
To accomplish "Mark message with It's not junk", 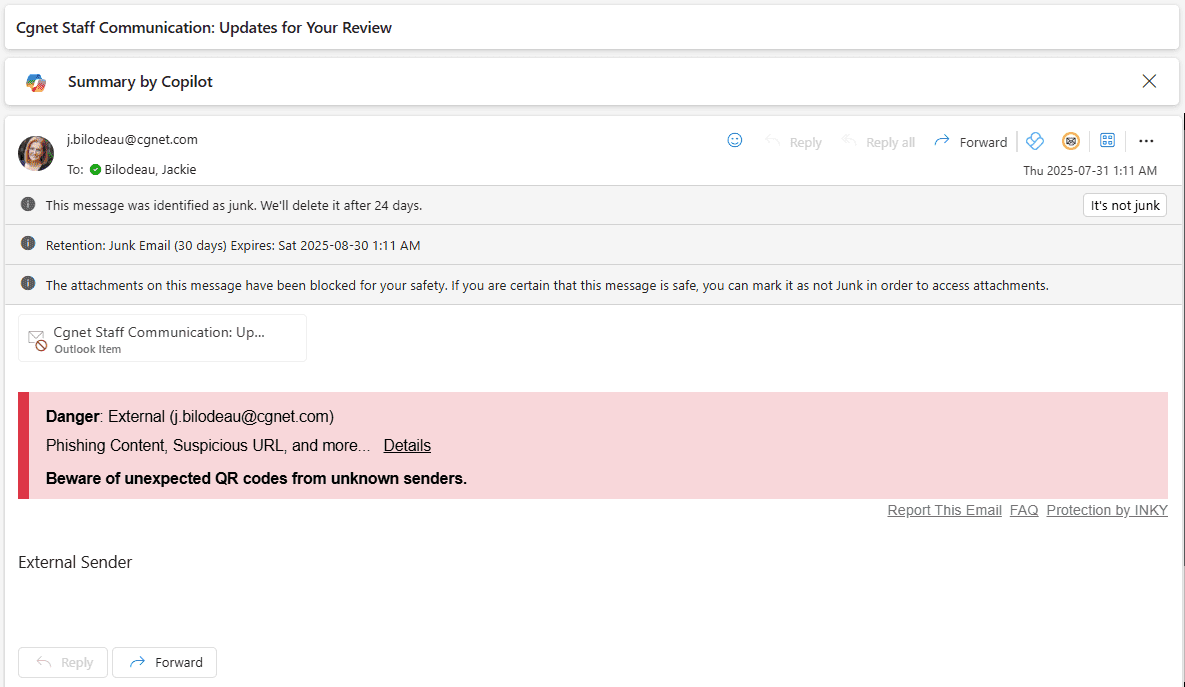I will click(x=1125, y=206).
